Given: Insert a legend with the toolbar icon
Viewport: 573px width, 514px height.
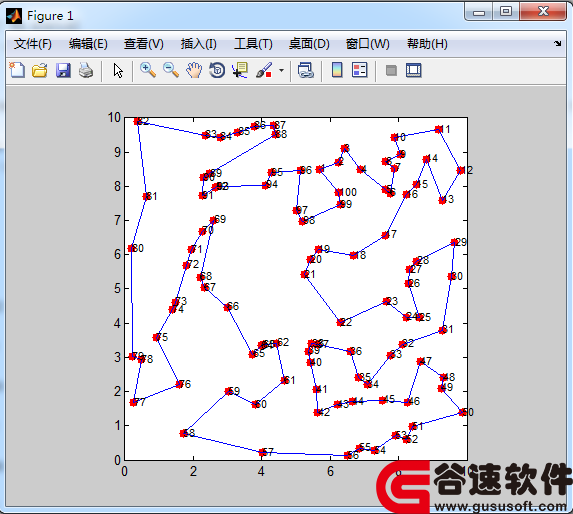Looking at the screenshot, I should click(360, 70).
